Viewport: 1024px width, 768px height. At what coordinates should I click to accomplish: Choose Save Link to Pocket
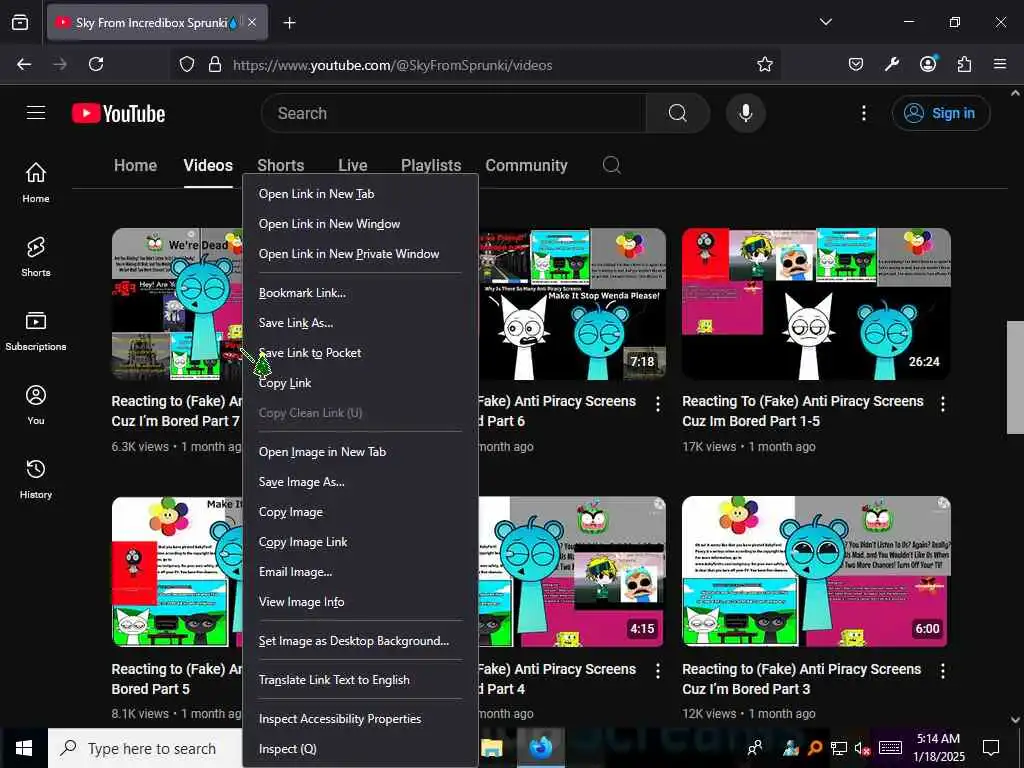point(360,353)
